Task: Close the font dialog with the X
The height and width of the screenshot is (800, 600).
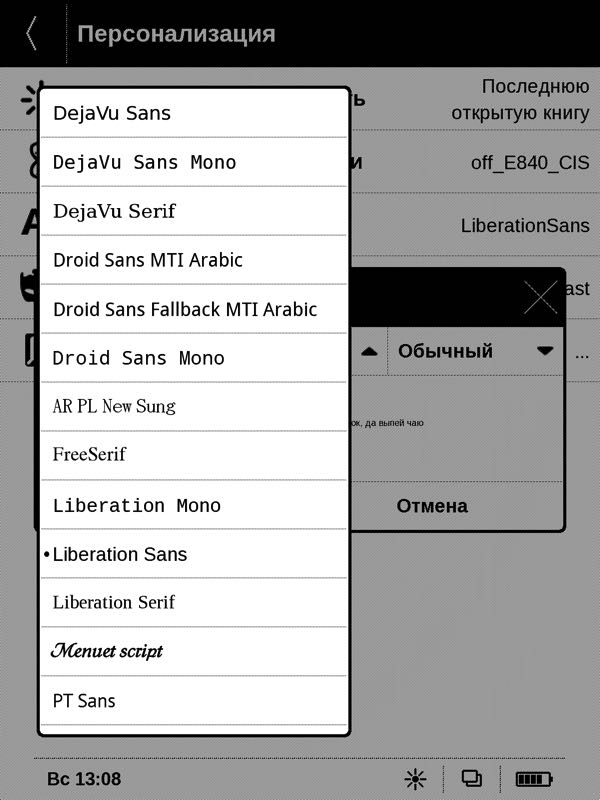Action: tap(540, 297)
